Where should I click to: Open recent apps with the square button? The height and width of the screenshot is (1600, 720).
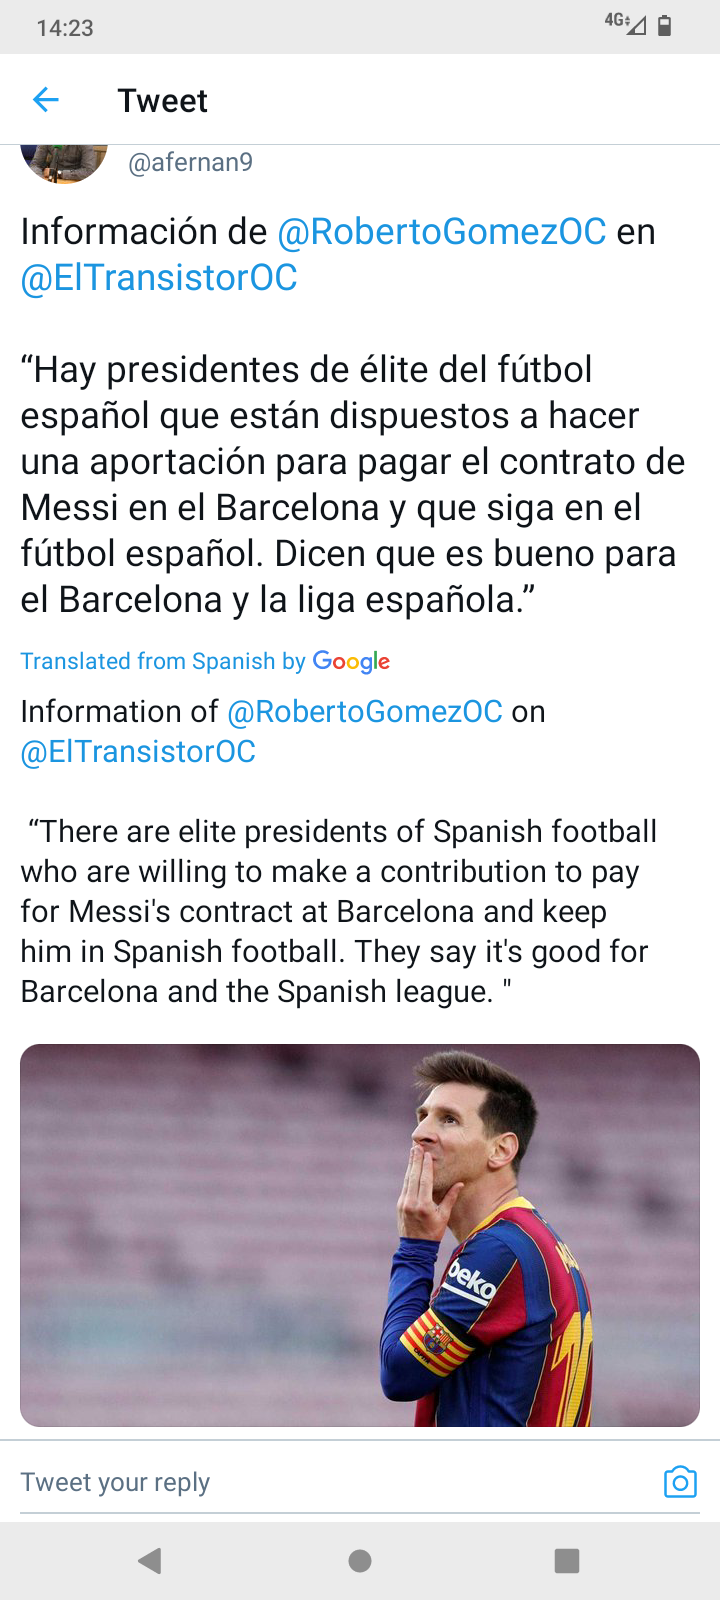tap(567, 1561)
